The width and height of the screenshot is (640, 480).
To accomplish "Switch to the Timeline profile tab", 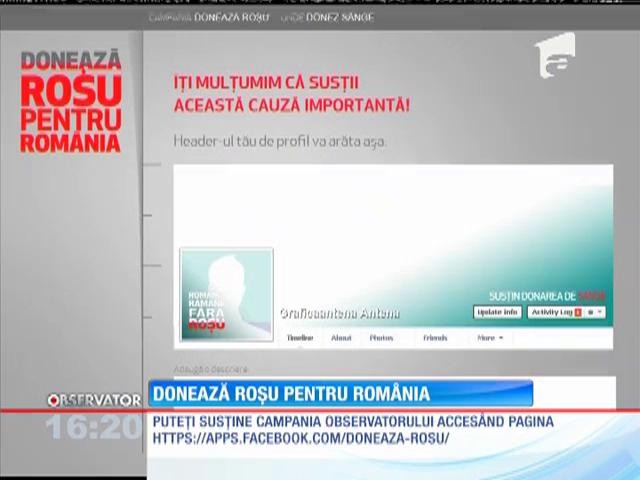I will [300, 338].
